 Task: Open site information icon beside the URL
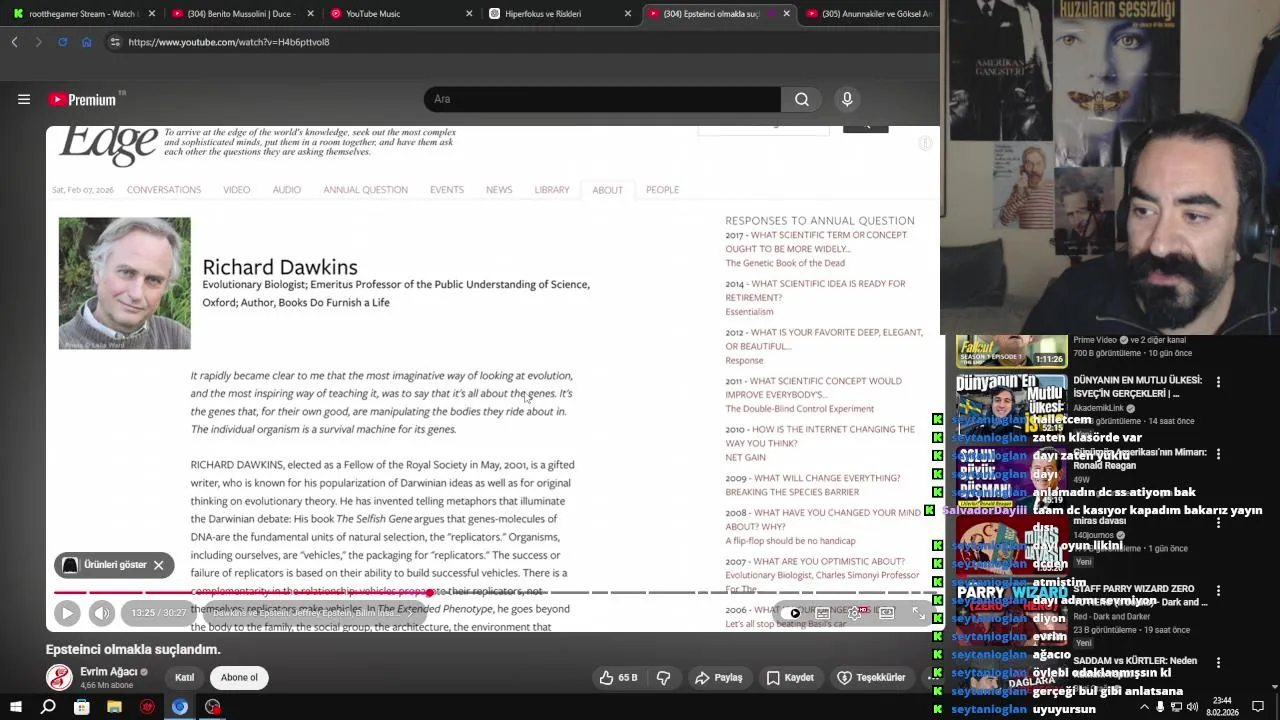coord(115,42)
